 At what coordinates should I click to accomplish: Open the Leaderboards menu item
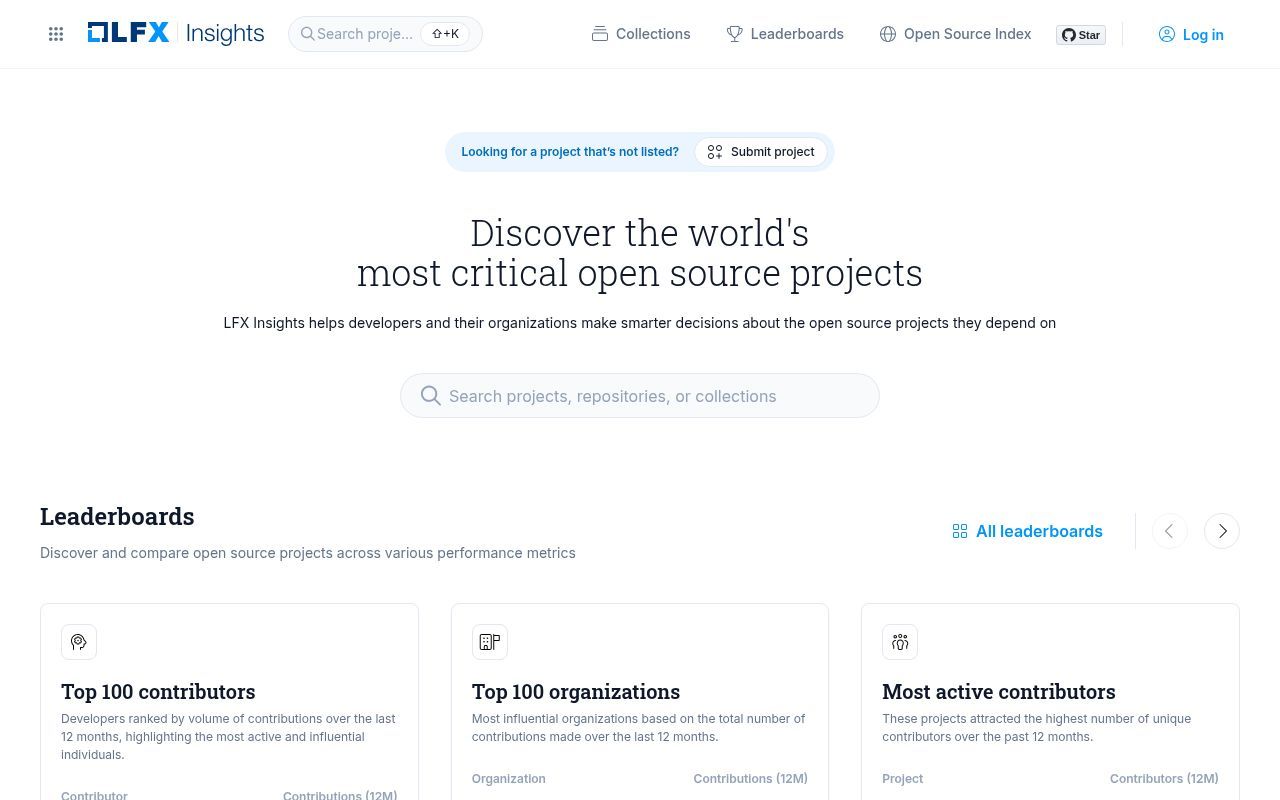coord(785,34)
